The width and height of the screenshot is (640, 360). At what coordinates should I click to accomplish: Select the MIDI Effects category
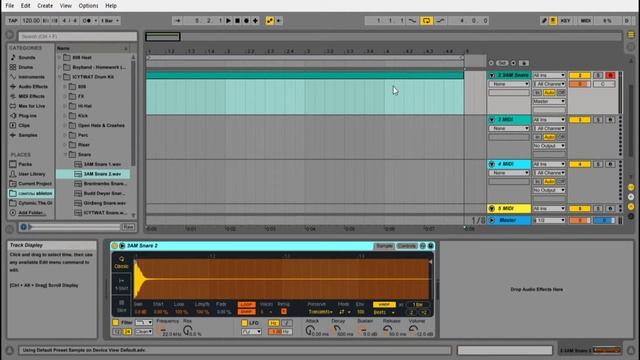click(31, 96)
